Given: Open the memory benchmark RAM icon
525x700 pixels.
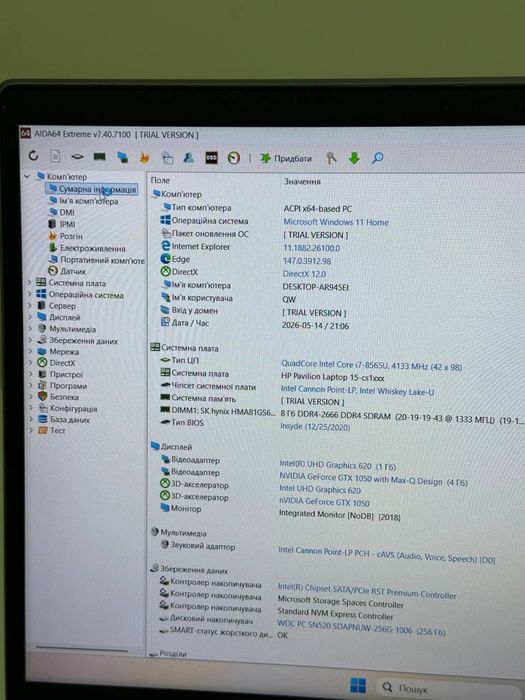Looking at the screenshot, I should click(x=100, y=157).
